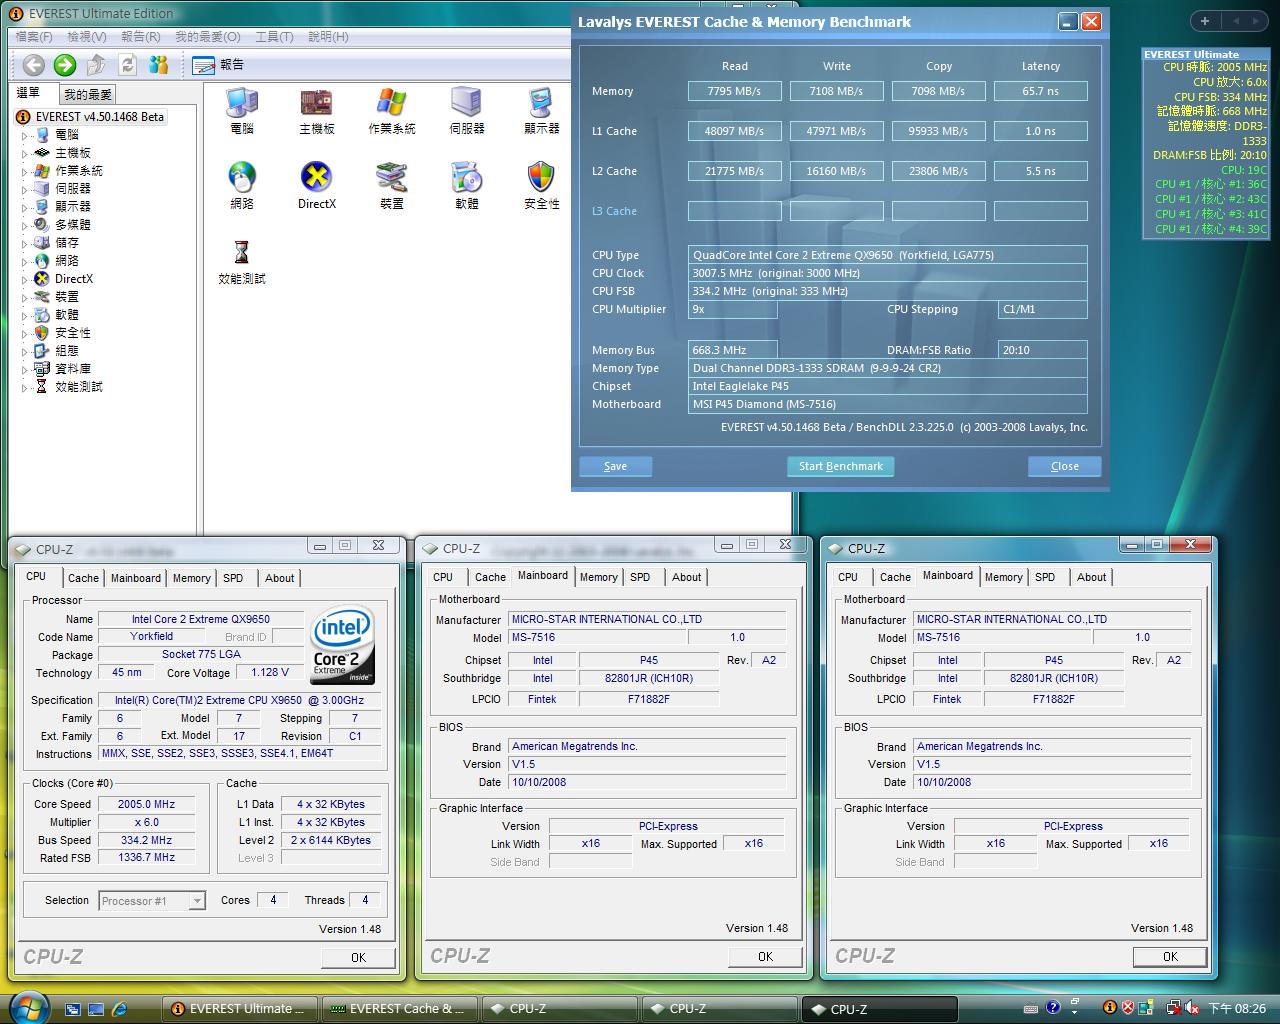This screenshot has width=1280, height=1024.
Task: Click Close in benchmark window
Action: tap(1065, 466)
